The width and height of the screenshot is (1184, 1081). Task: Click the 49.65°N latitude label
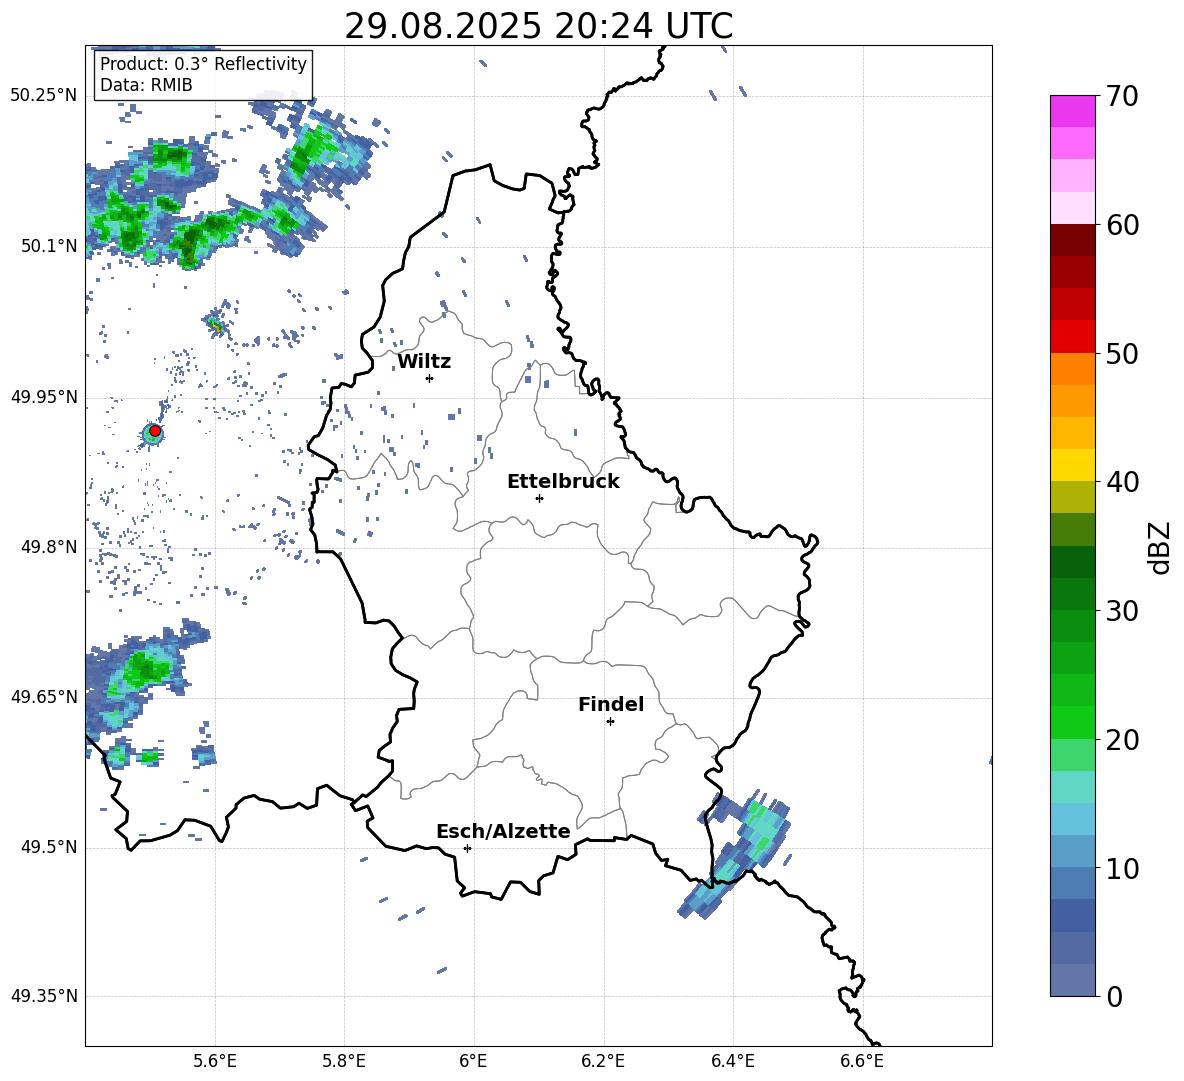[44, 697]
